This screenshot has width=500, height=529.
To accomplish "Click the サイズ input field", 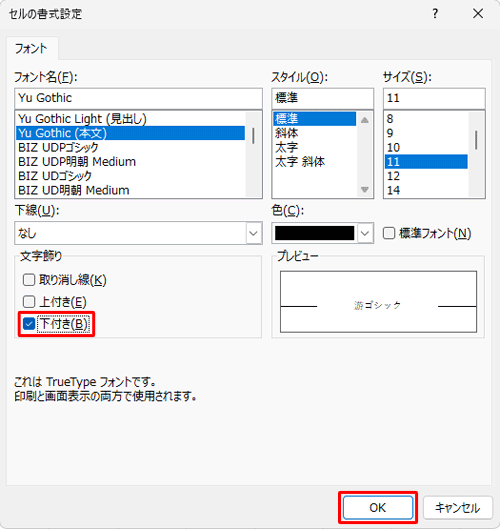I will (434, 98).
